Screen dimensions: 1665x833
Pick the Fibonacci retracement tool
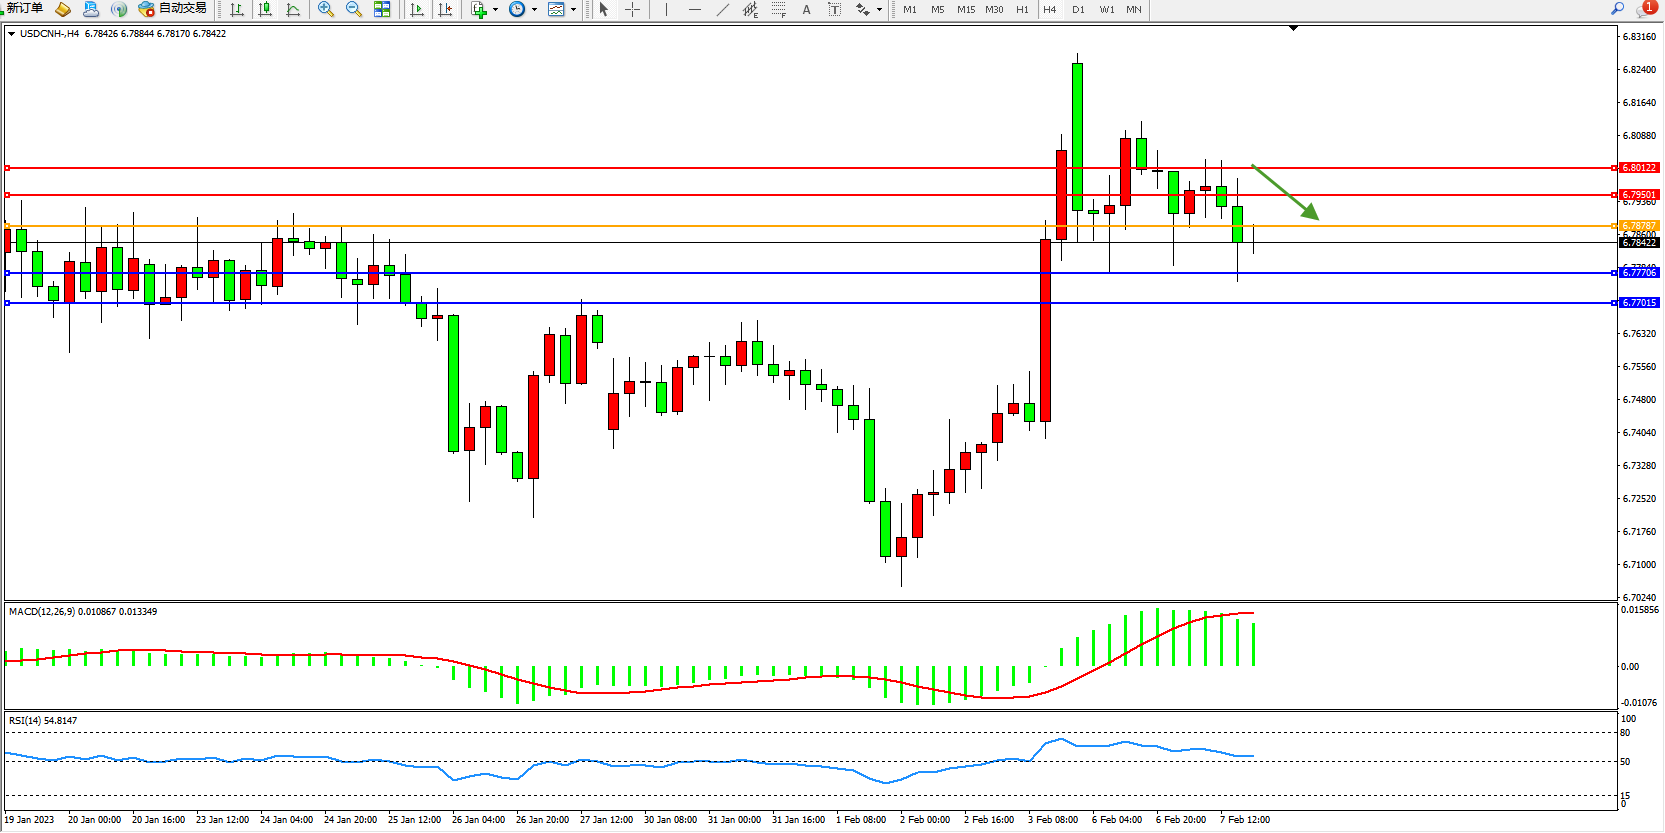778,9
